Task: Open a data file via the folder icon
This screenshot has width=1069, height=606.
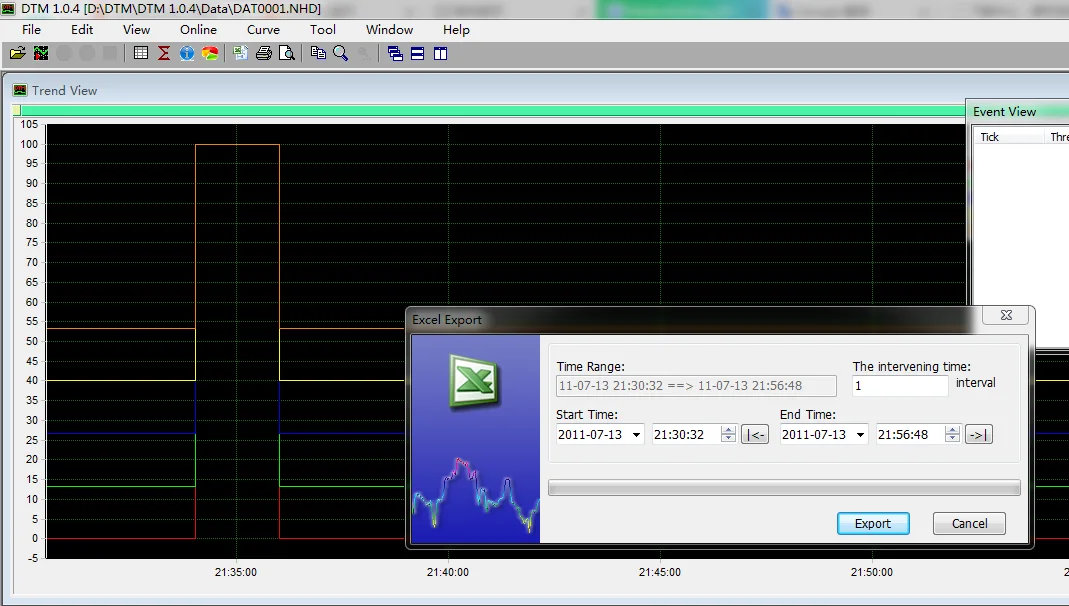Action: (18, 53)
